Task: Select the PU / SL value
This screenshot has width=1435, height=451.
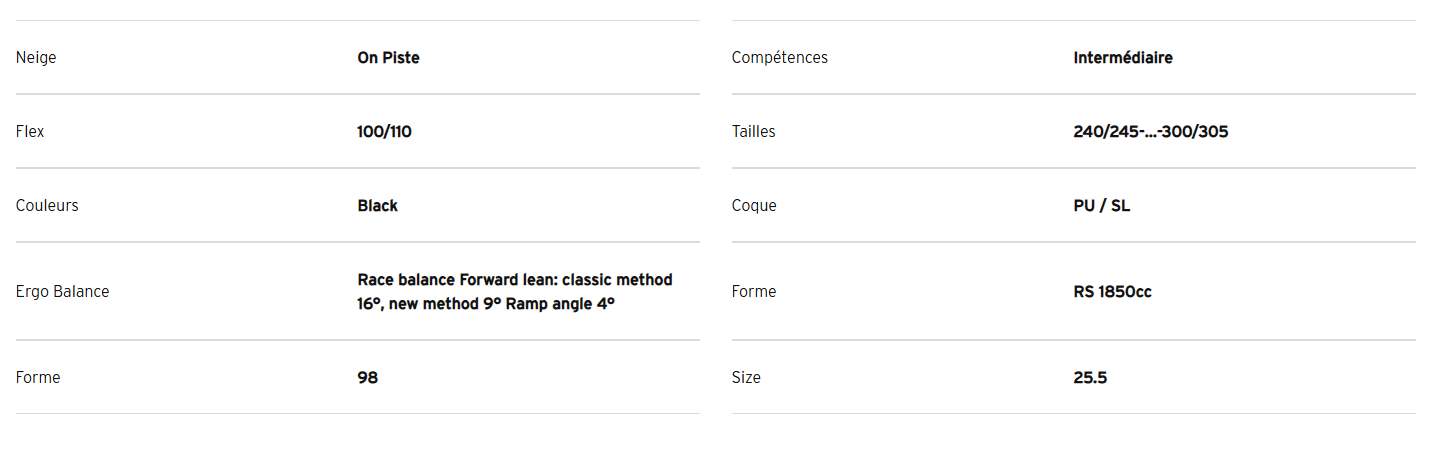Action: pyautogui.click(x=1102, y=206)
